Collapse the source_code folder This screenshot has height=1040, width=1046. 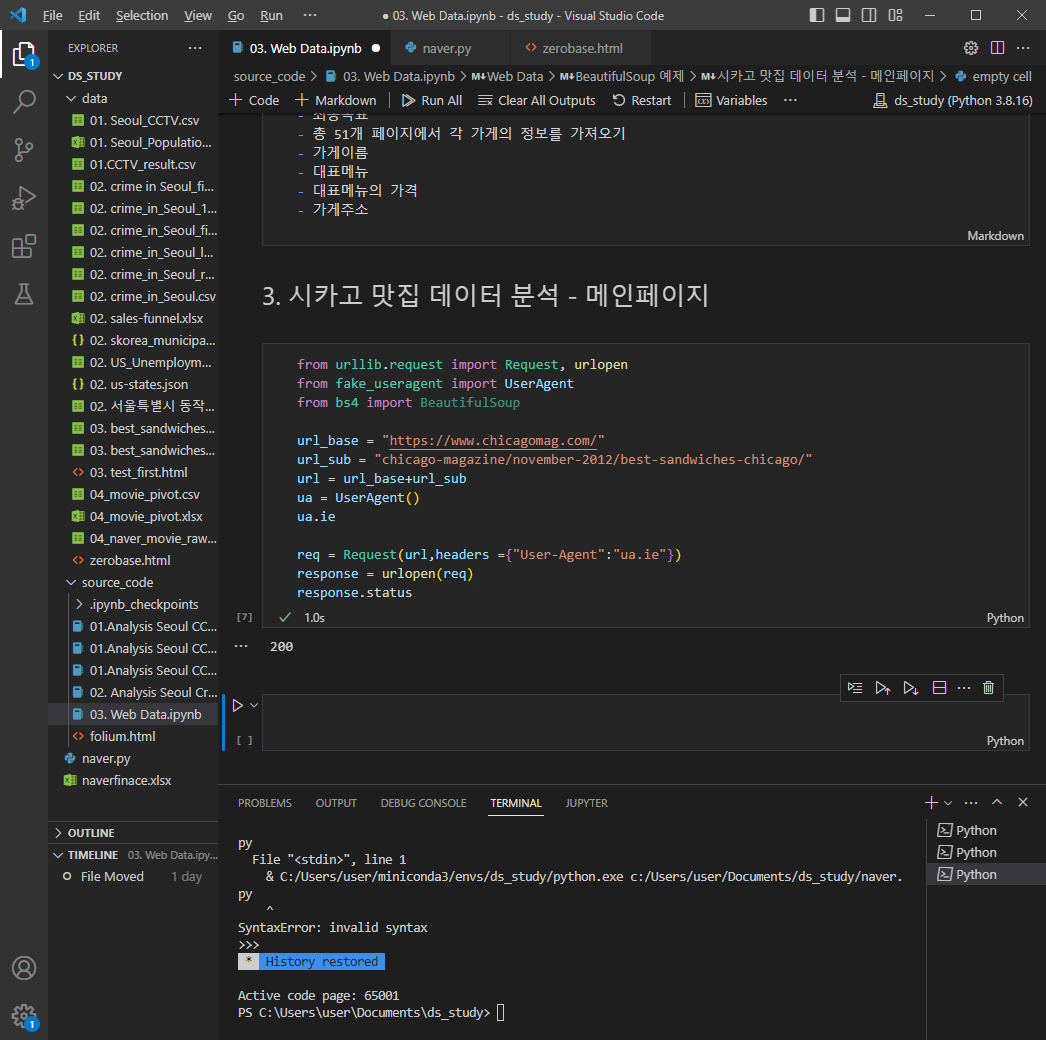pyautogui.click(x=133, y=582)
